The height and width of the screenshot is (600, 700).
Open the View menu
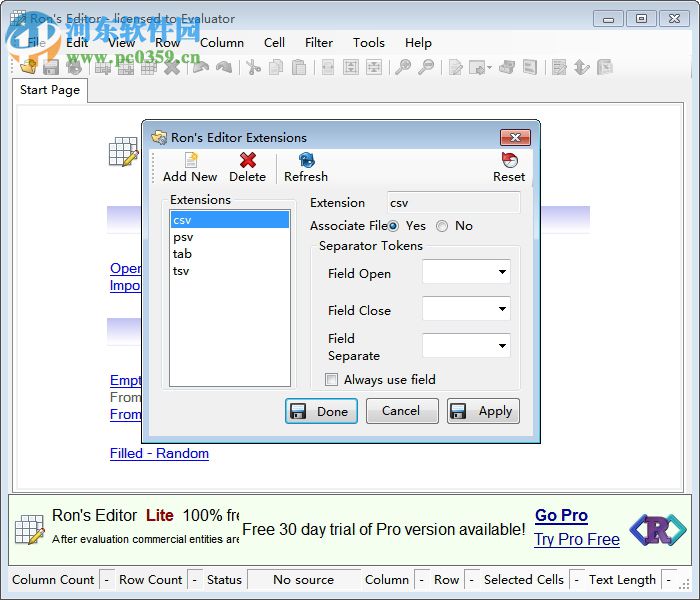121,42
